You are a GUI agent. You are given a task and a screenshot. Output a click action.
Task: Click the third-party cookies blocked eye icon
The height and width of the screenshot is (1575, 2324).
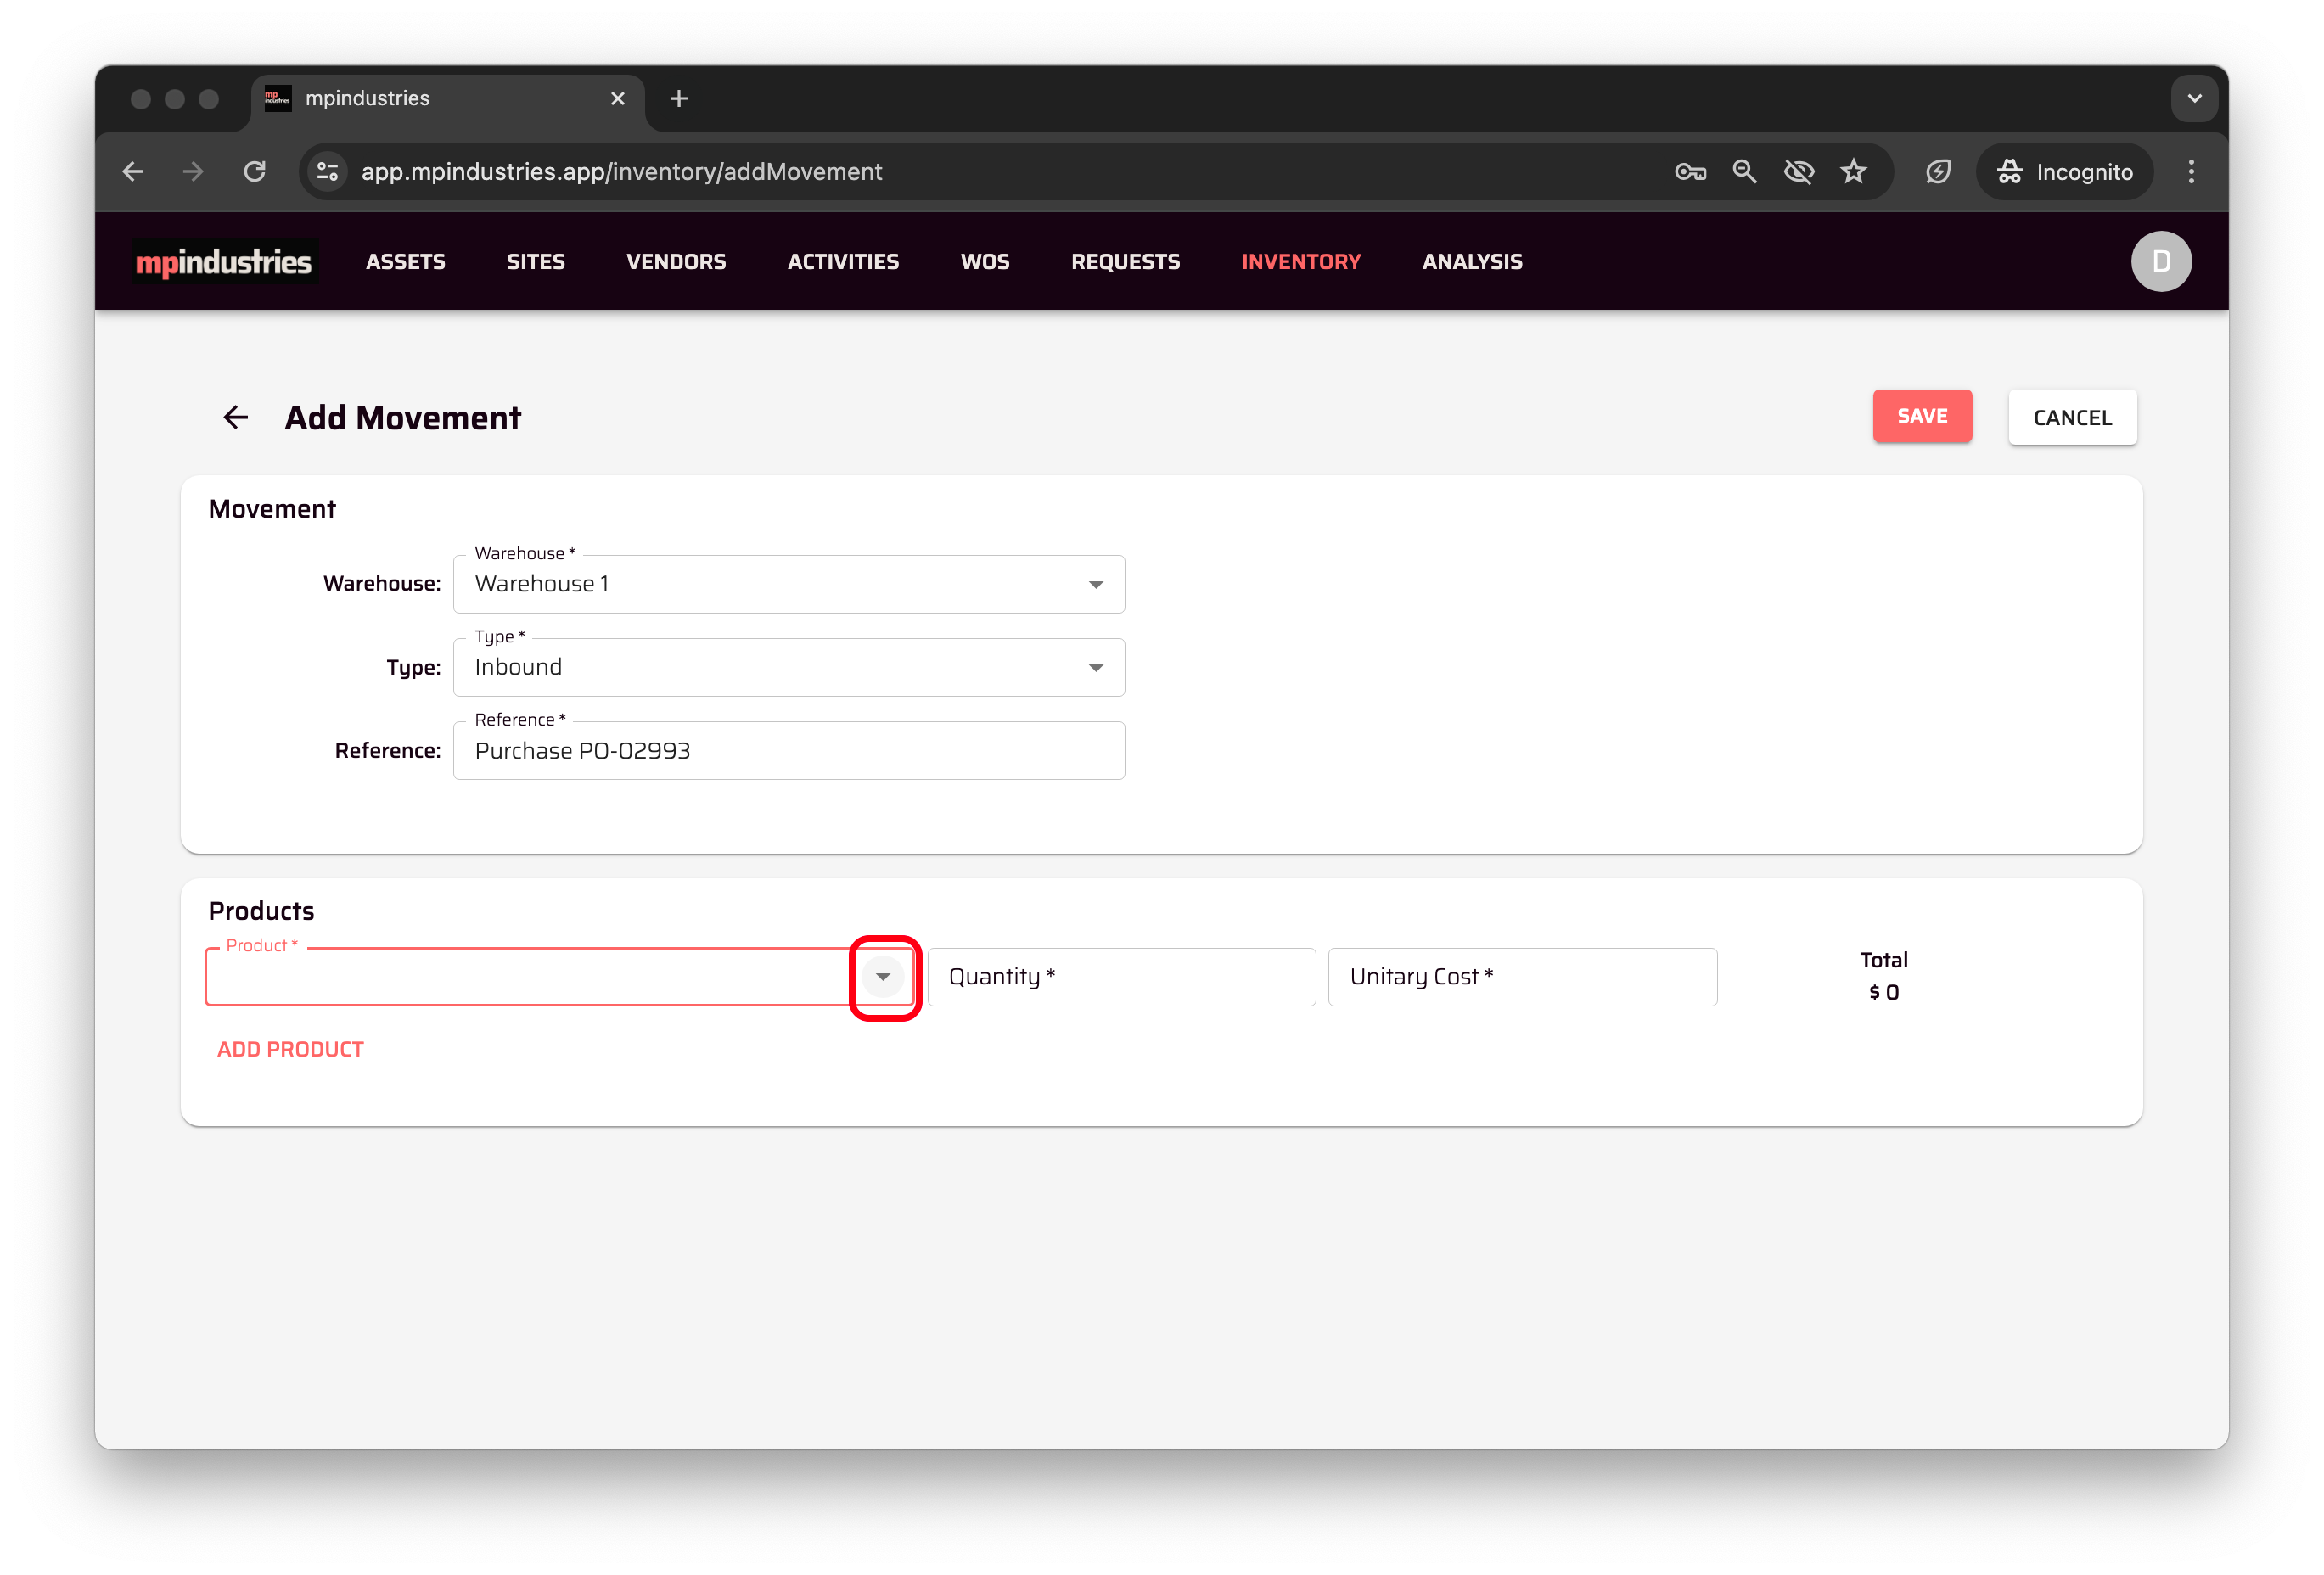1798,172
